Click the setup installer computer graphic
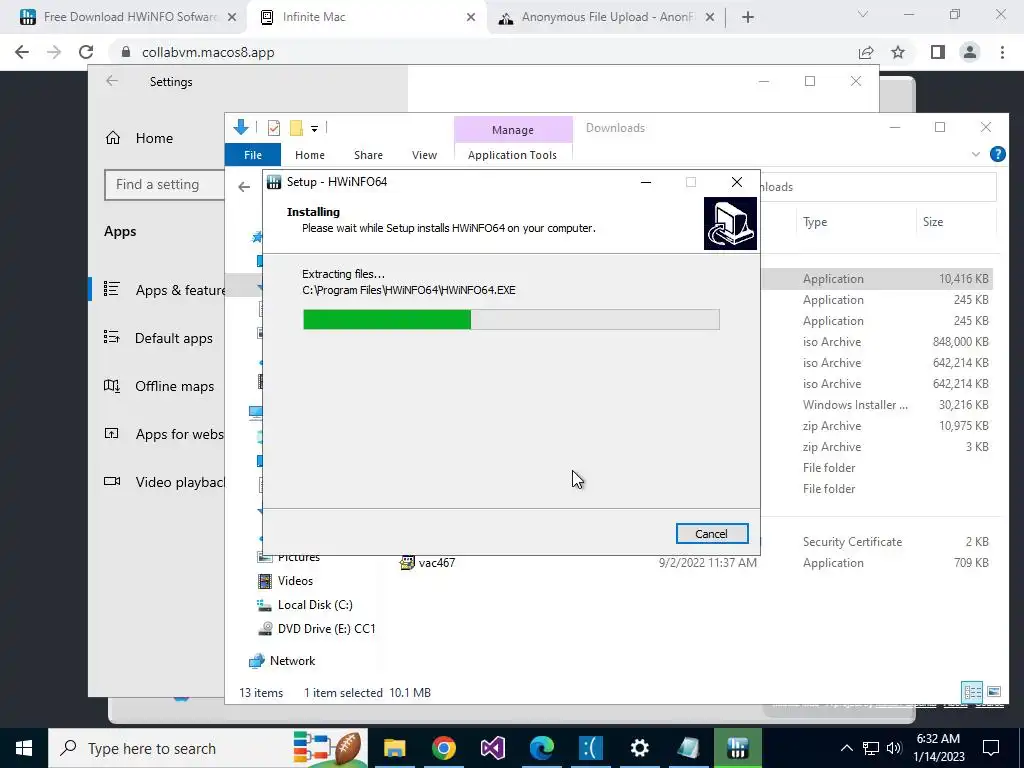The image size is (1024, 768). point(730,223)
